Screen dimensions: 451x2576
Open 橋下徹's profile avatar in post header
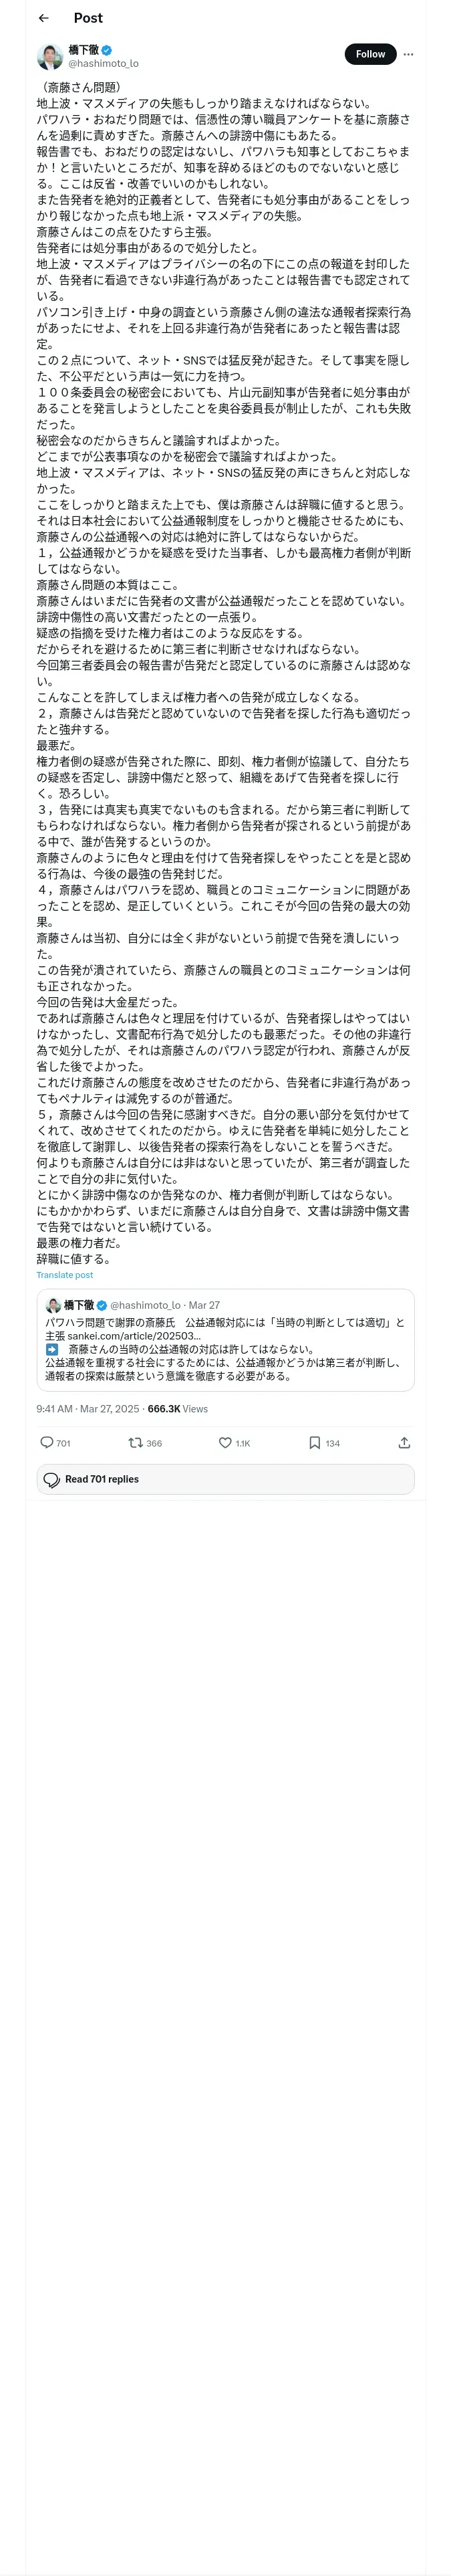point(50,56)
